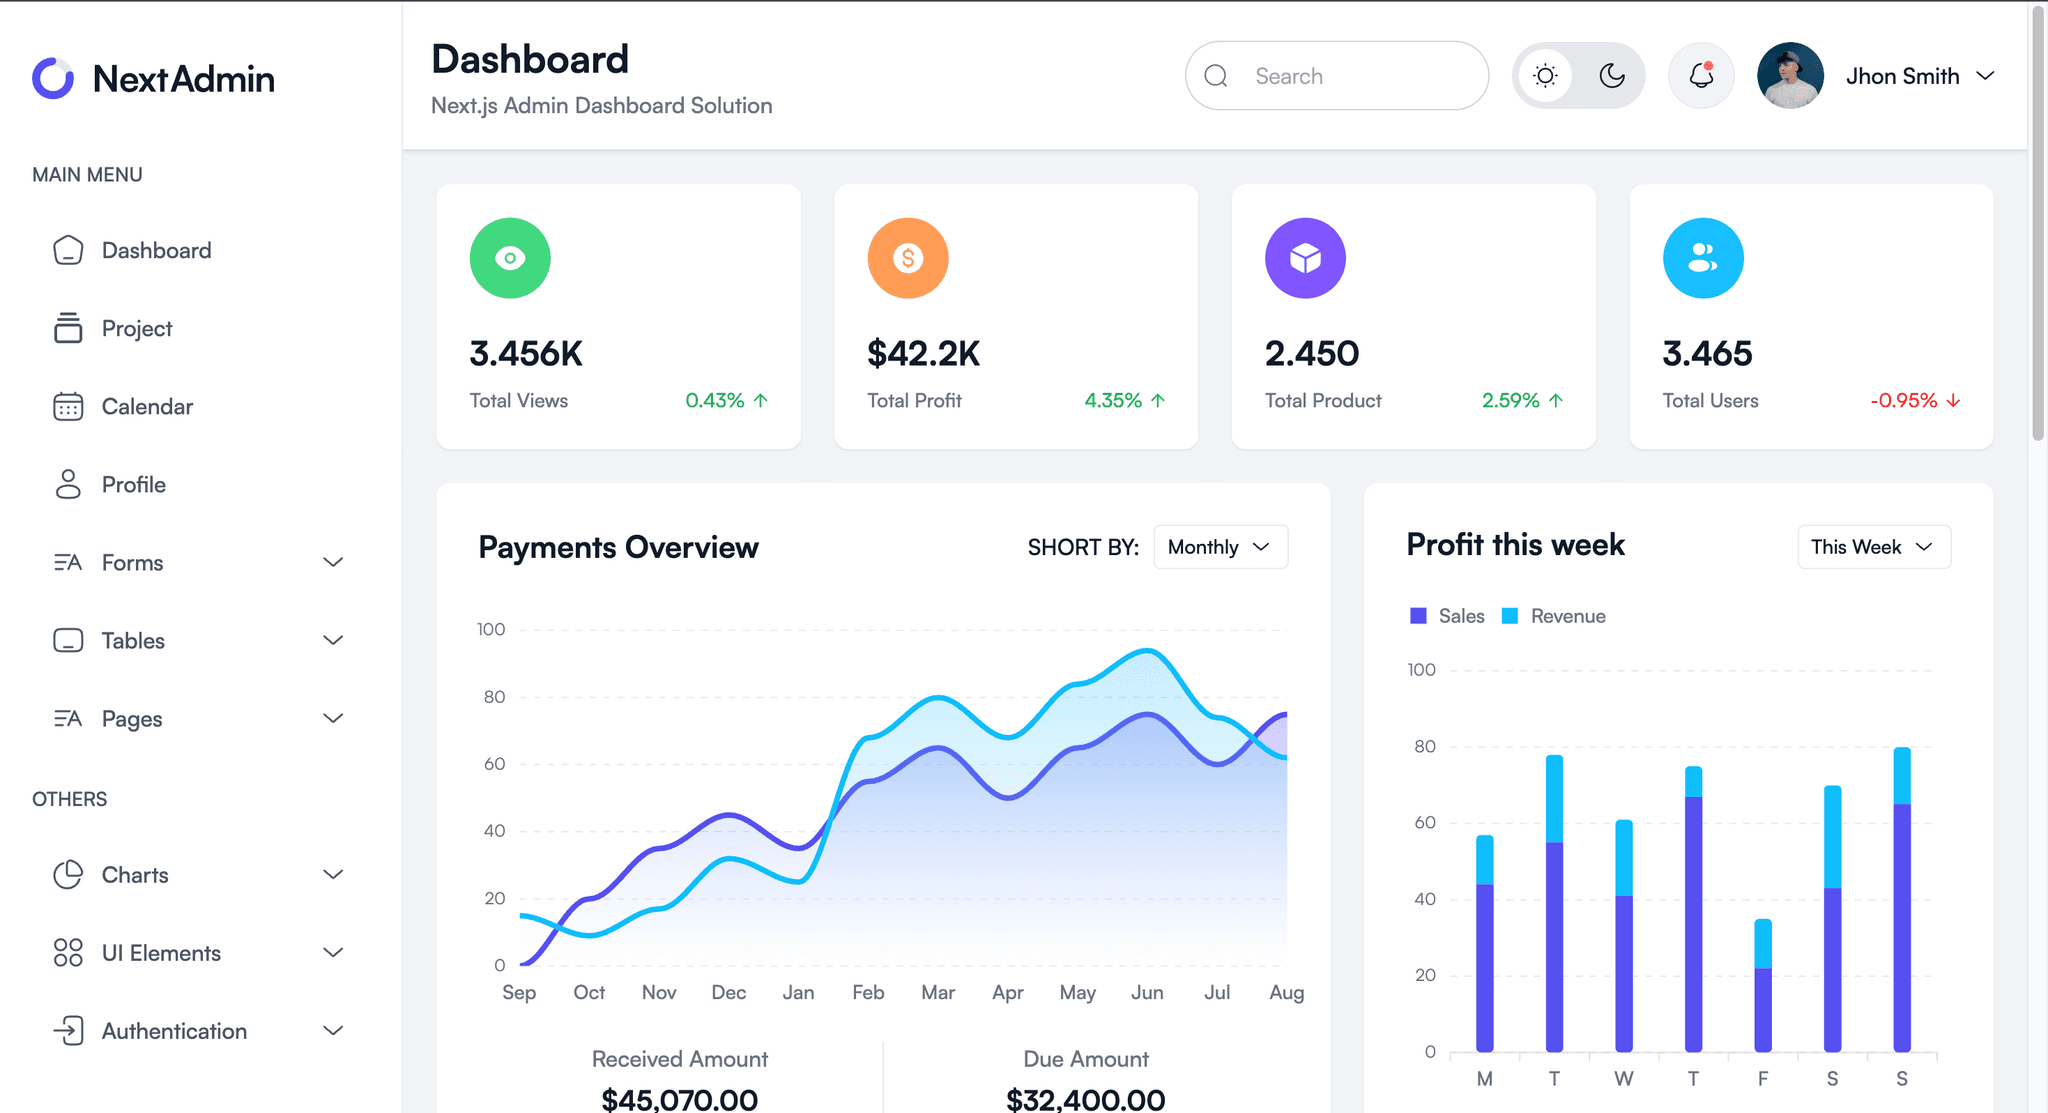2048x1113 pixels.
Task: Open notifications with the bell icon
Action: point(1701,76)
